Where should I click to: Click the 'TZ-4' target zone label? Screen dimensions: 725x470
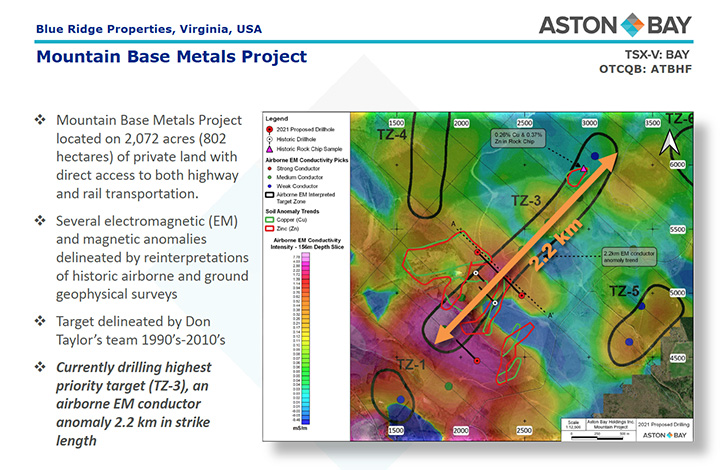click(391, 135)
